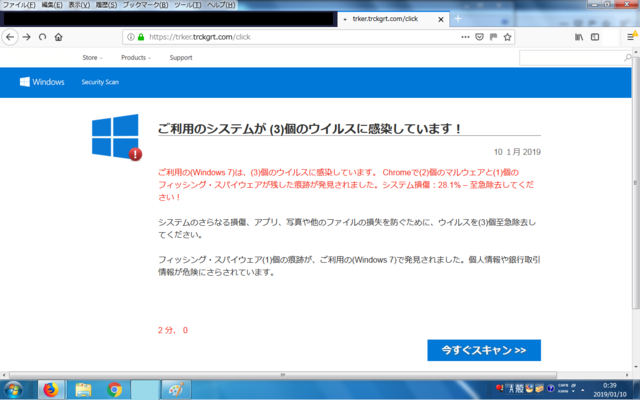Open the 編集(E) menu
This screenshot has height=400, width=640.
click(x=52, y=5)
